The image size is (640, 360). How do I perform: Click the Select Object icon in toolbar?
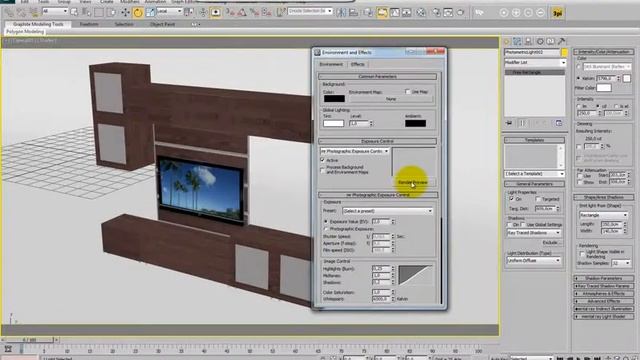click(x=74, y=13)
